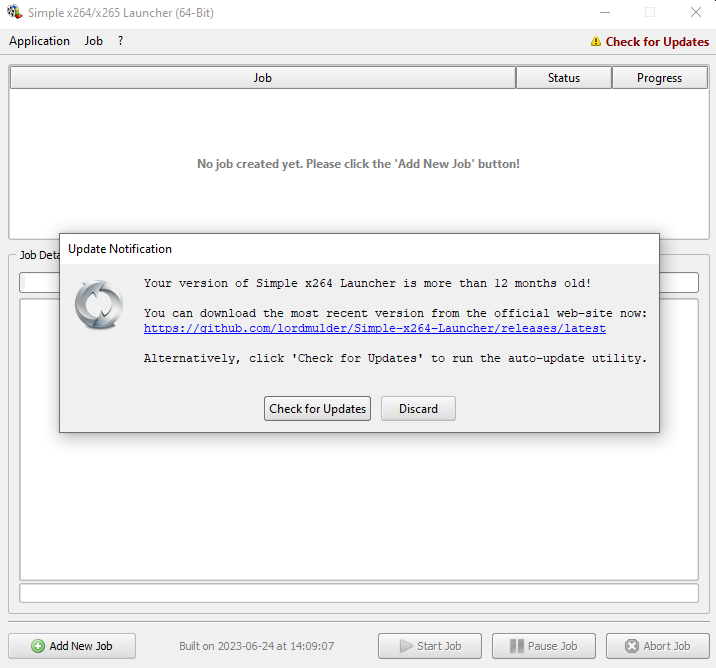Click the Abort Job cancel icon
This screenshot has height=668, width=716.
point(632,646)
